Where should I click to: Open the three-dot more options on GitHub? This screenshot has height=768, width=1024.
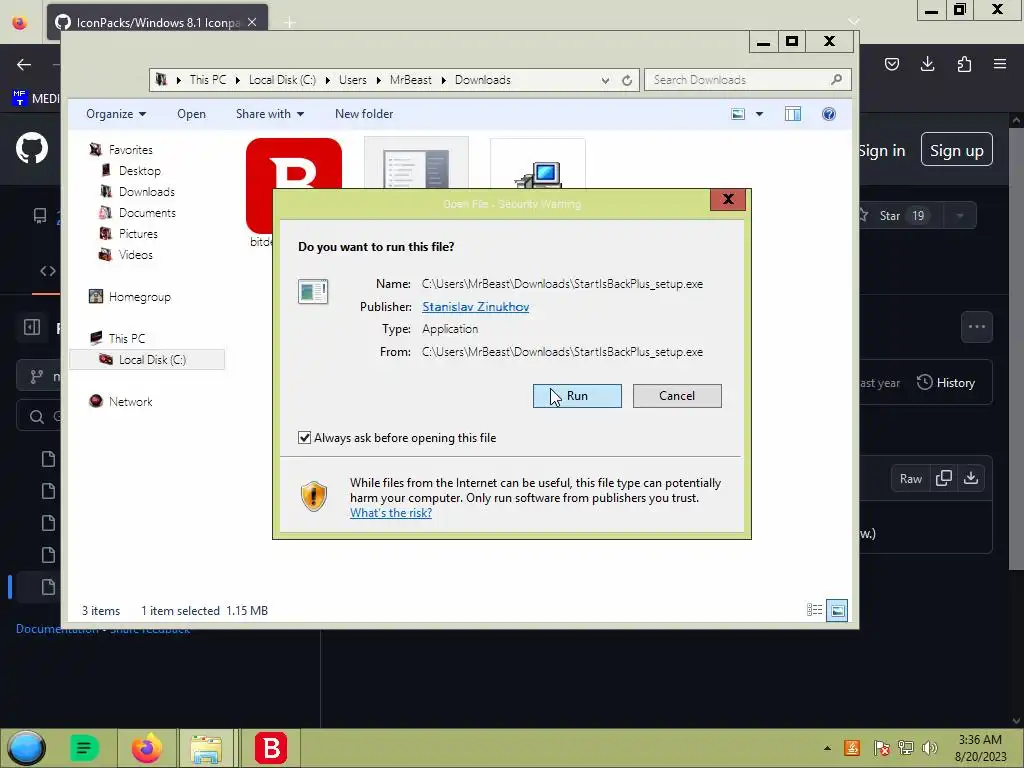[x=977, y=327]
